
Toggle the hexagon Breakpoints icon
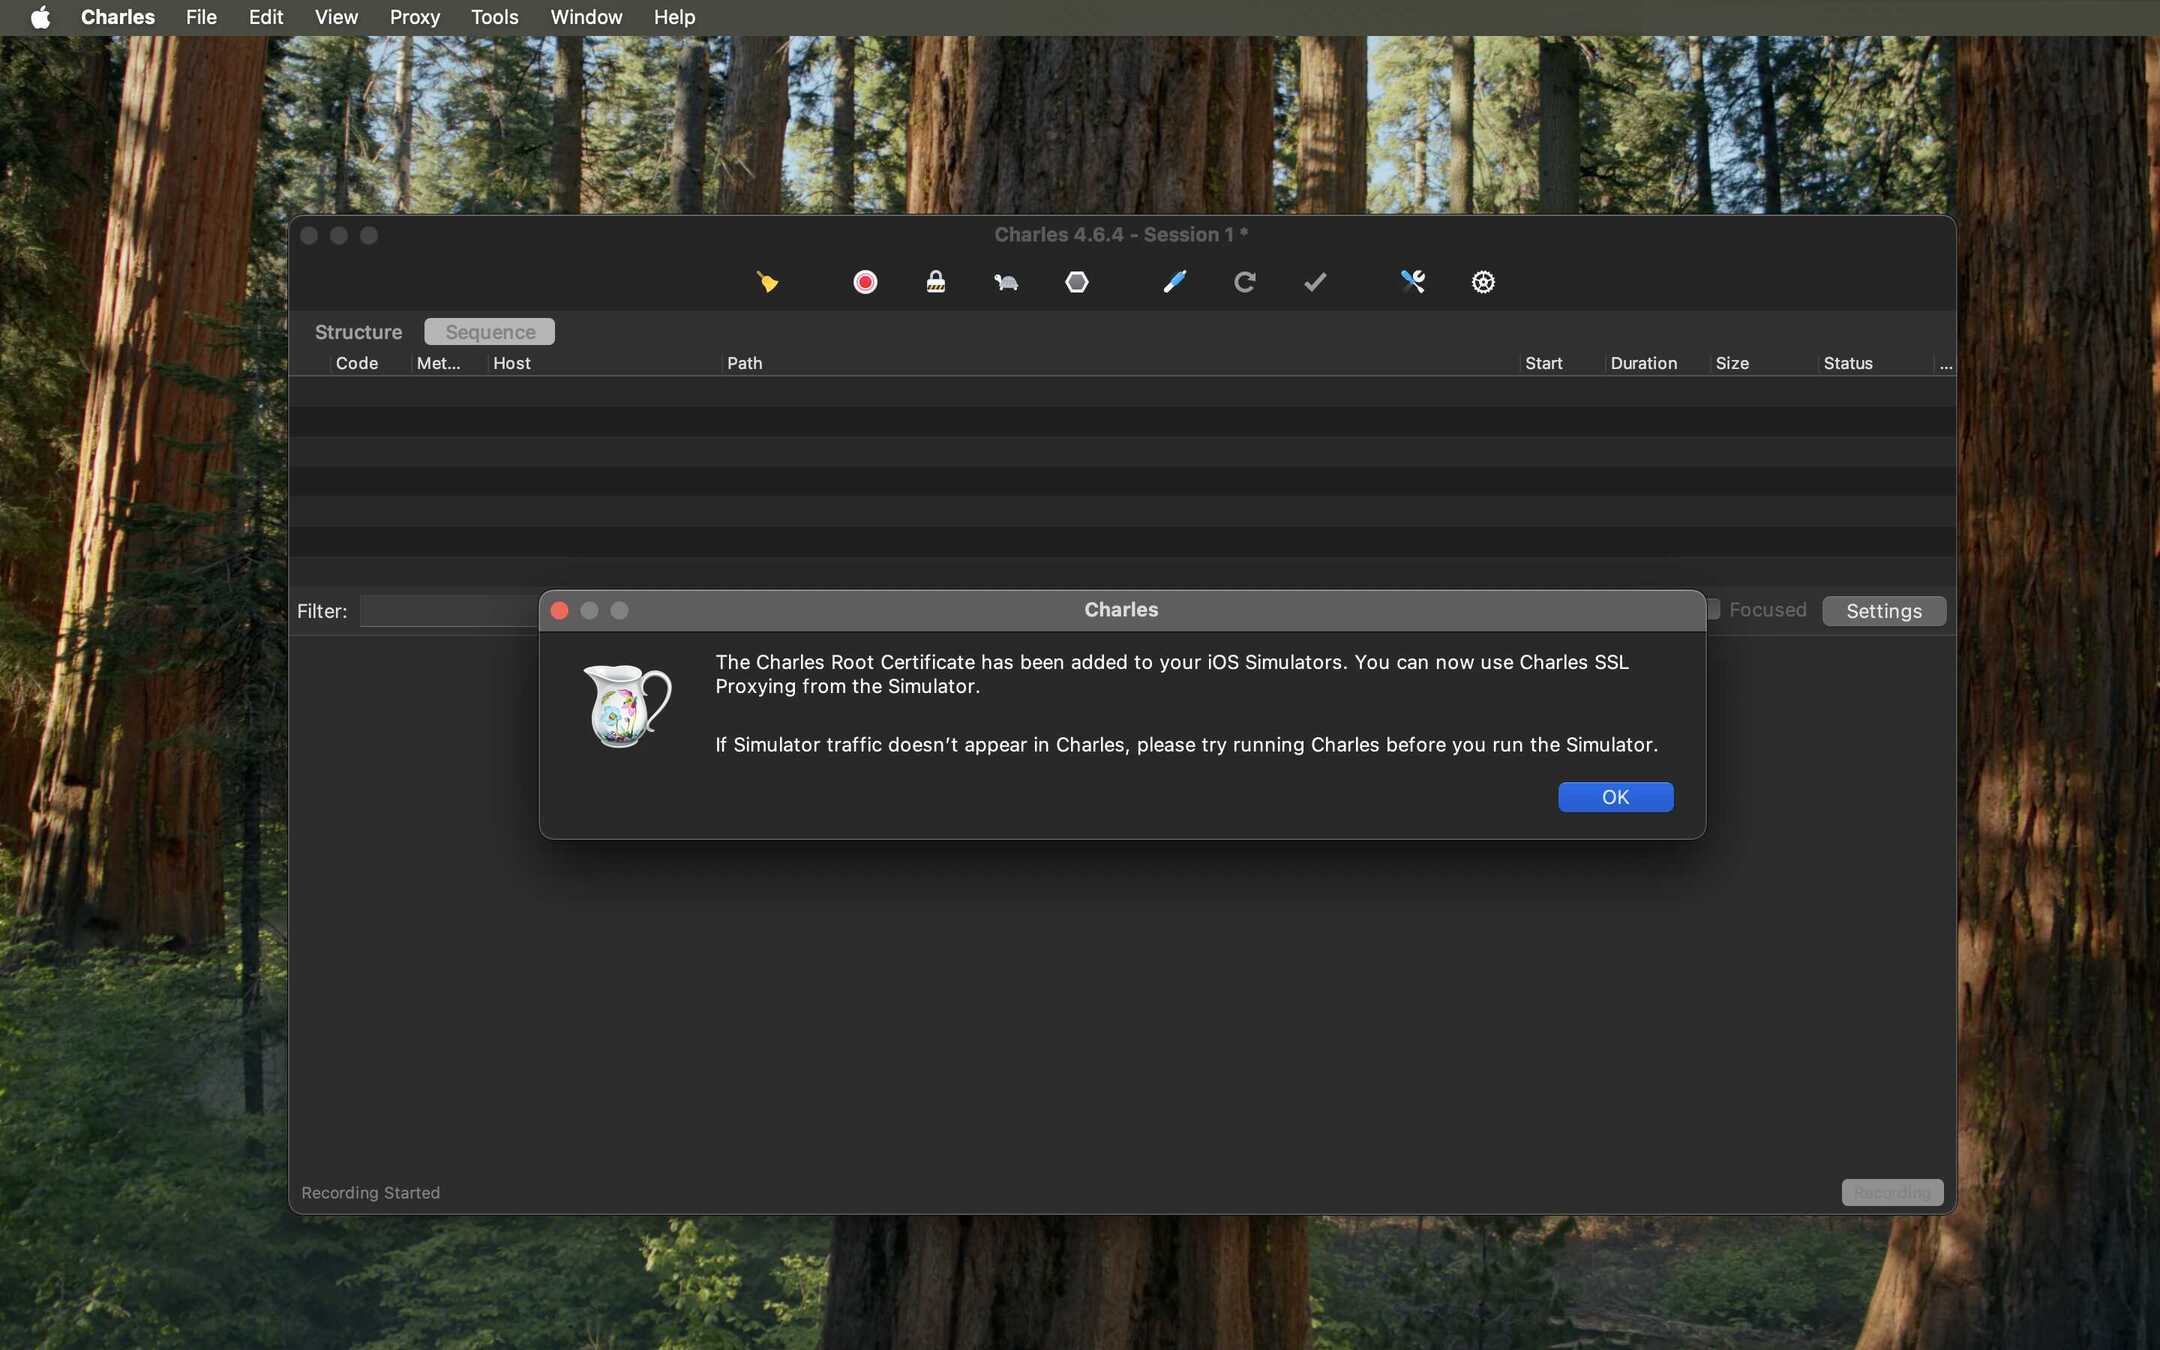[1077, 282]
